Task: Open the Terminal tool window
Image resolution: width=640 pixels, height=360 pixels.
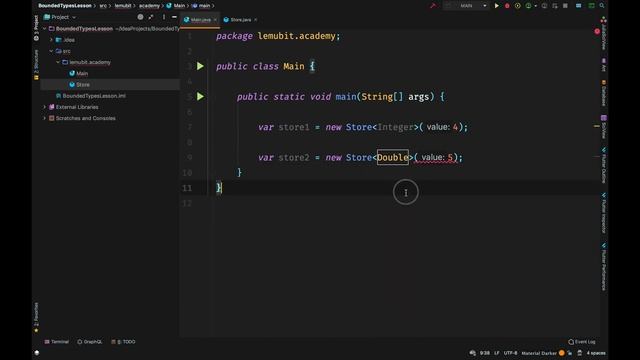Action: pyautogui.click(x=57, y=342)
